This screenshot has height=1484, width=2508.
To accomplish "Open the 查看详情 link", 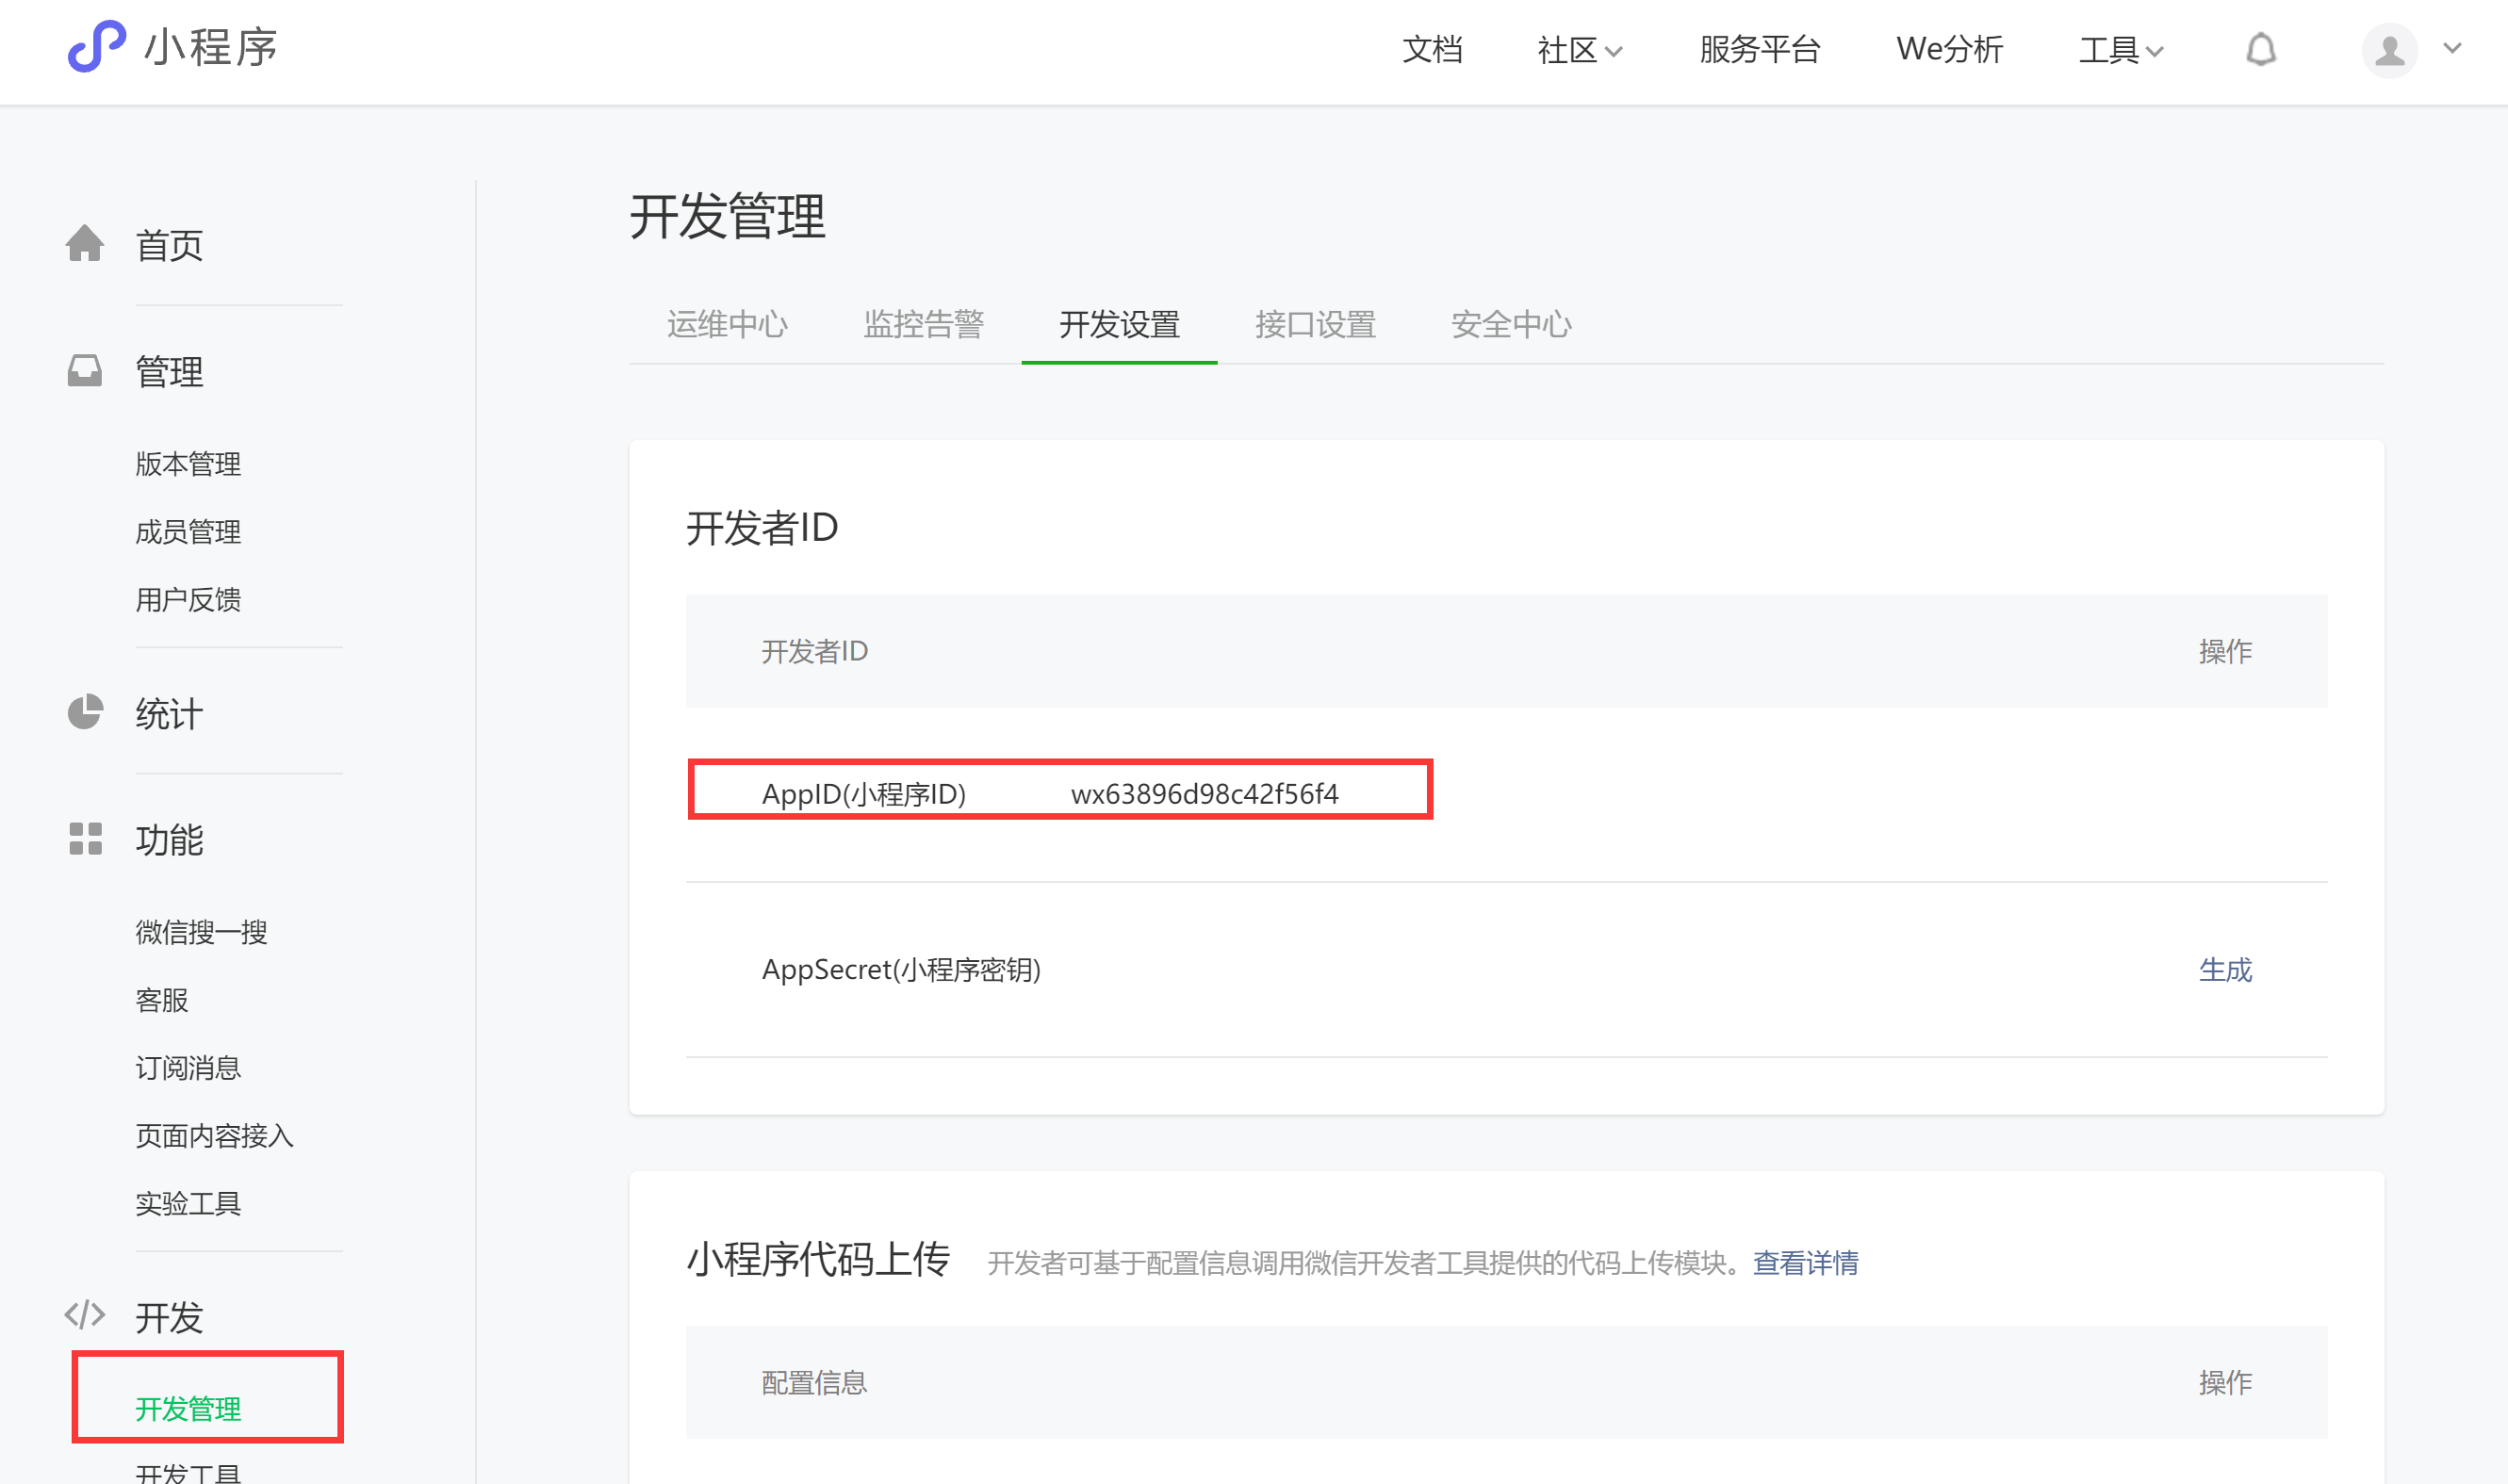I will click(x=1805, y=1263).
